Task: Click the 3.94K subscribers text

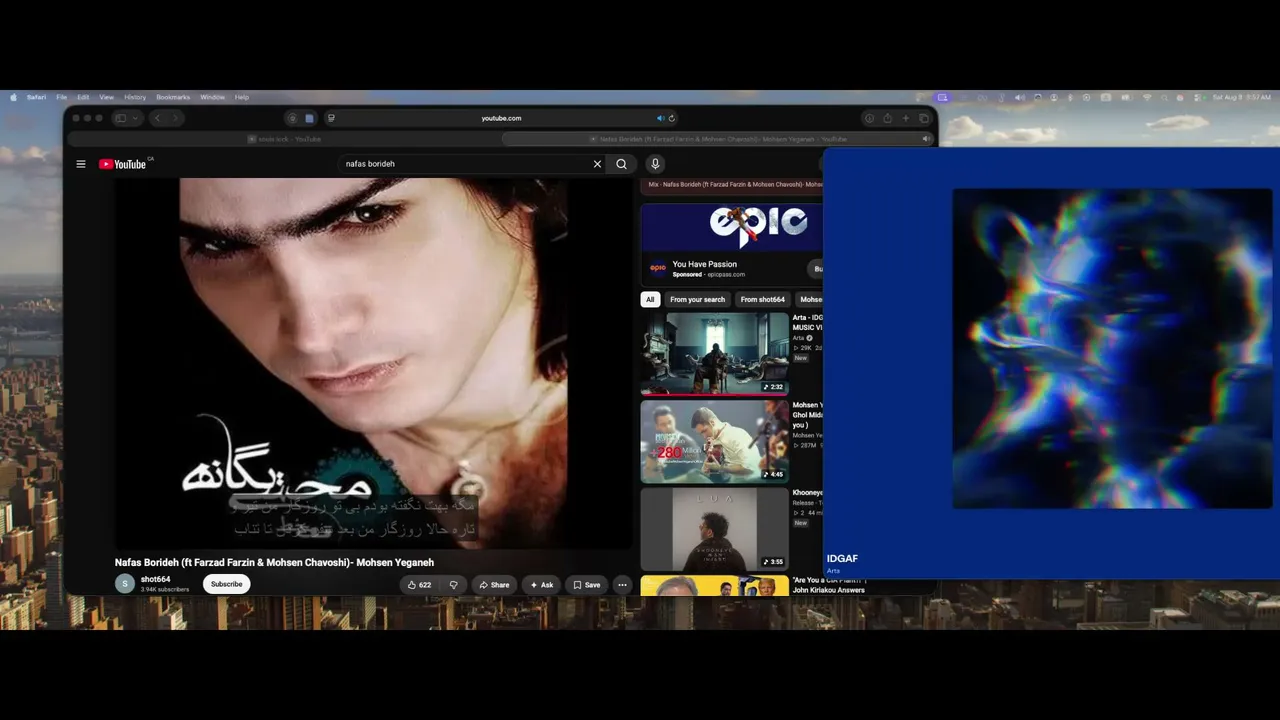Action: [165, 590]
